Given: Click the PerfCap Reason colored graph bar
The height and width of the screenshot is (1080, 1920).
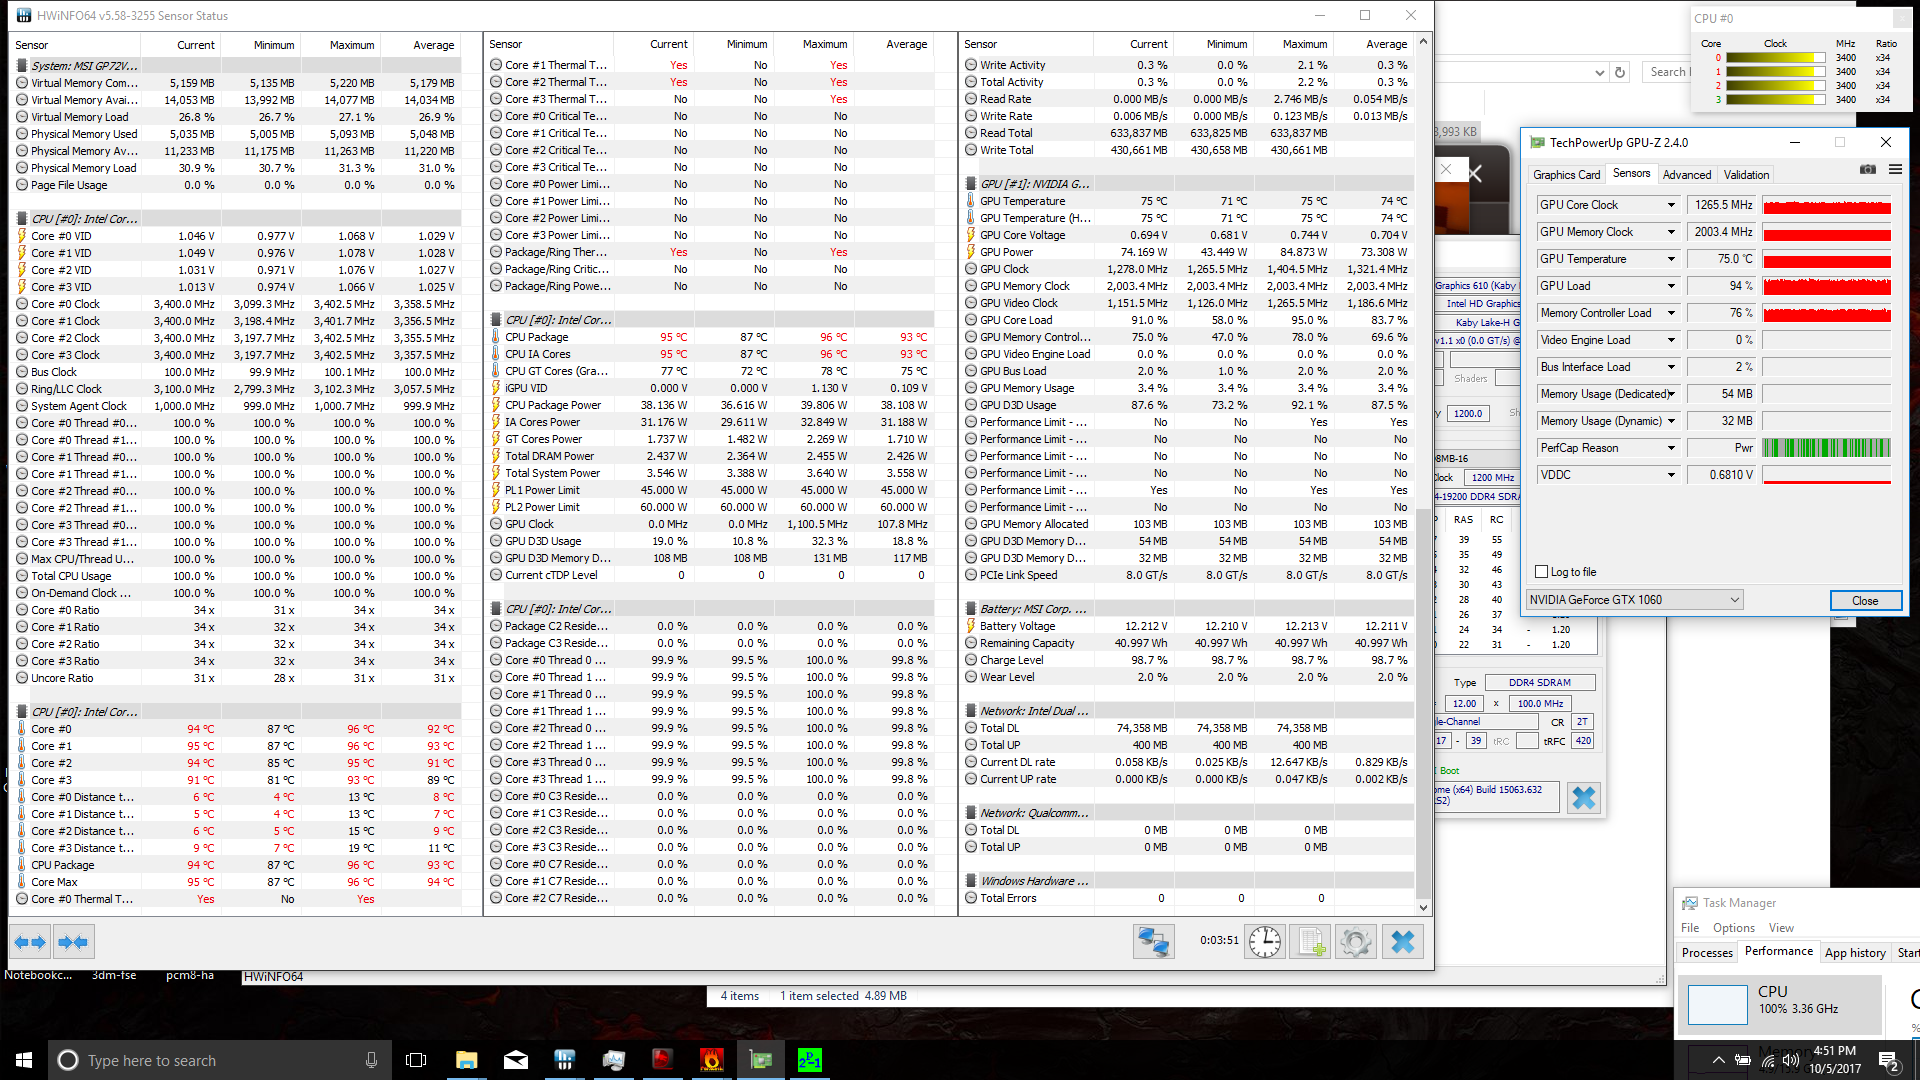Looking at the screenshot, I should (1826, 448).
